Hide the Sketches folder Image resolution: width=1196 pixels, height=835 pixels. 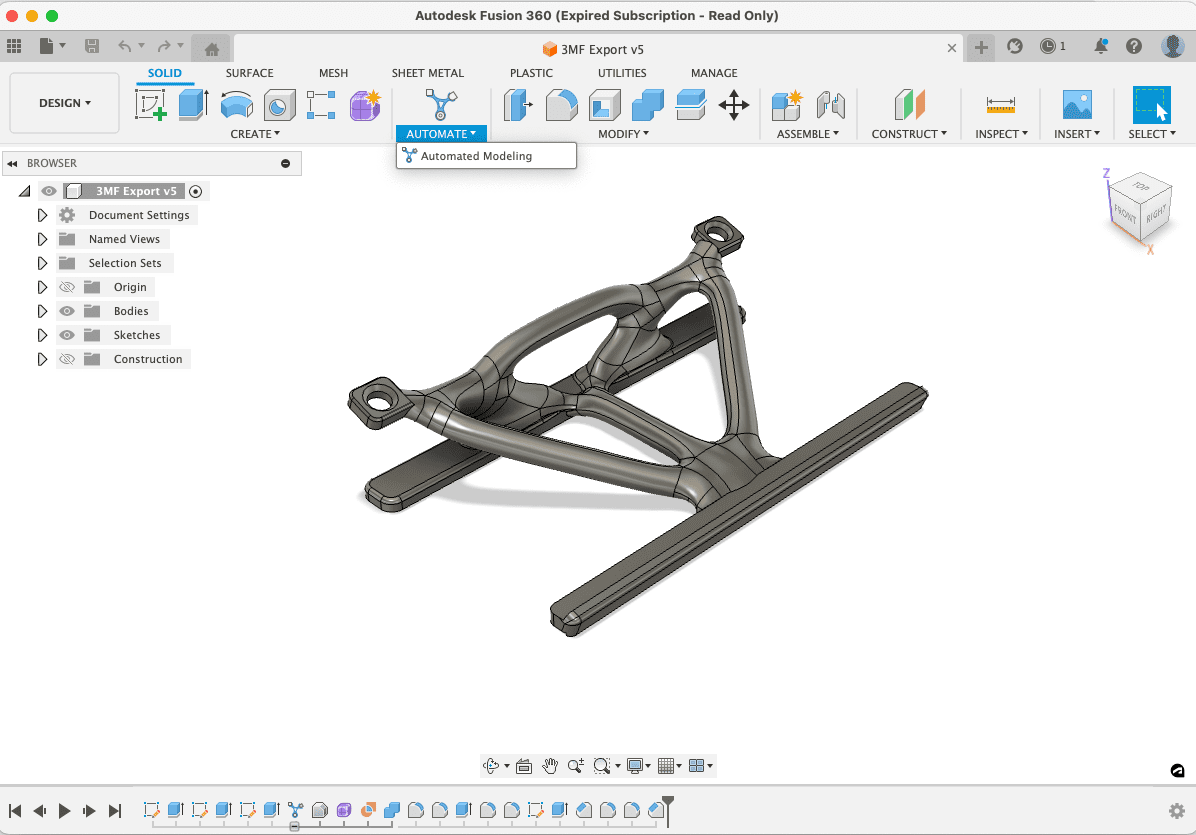pos(67,335)
